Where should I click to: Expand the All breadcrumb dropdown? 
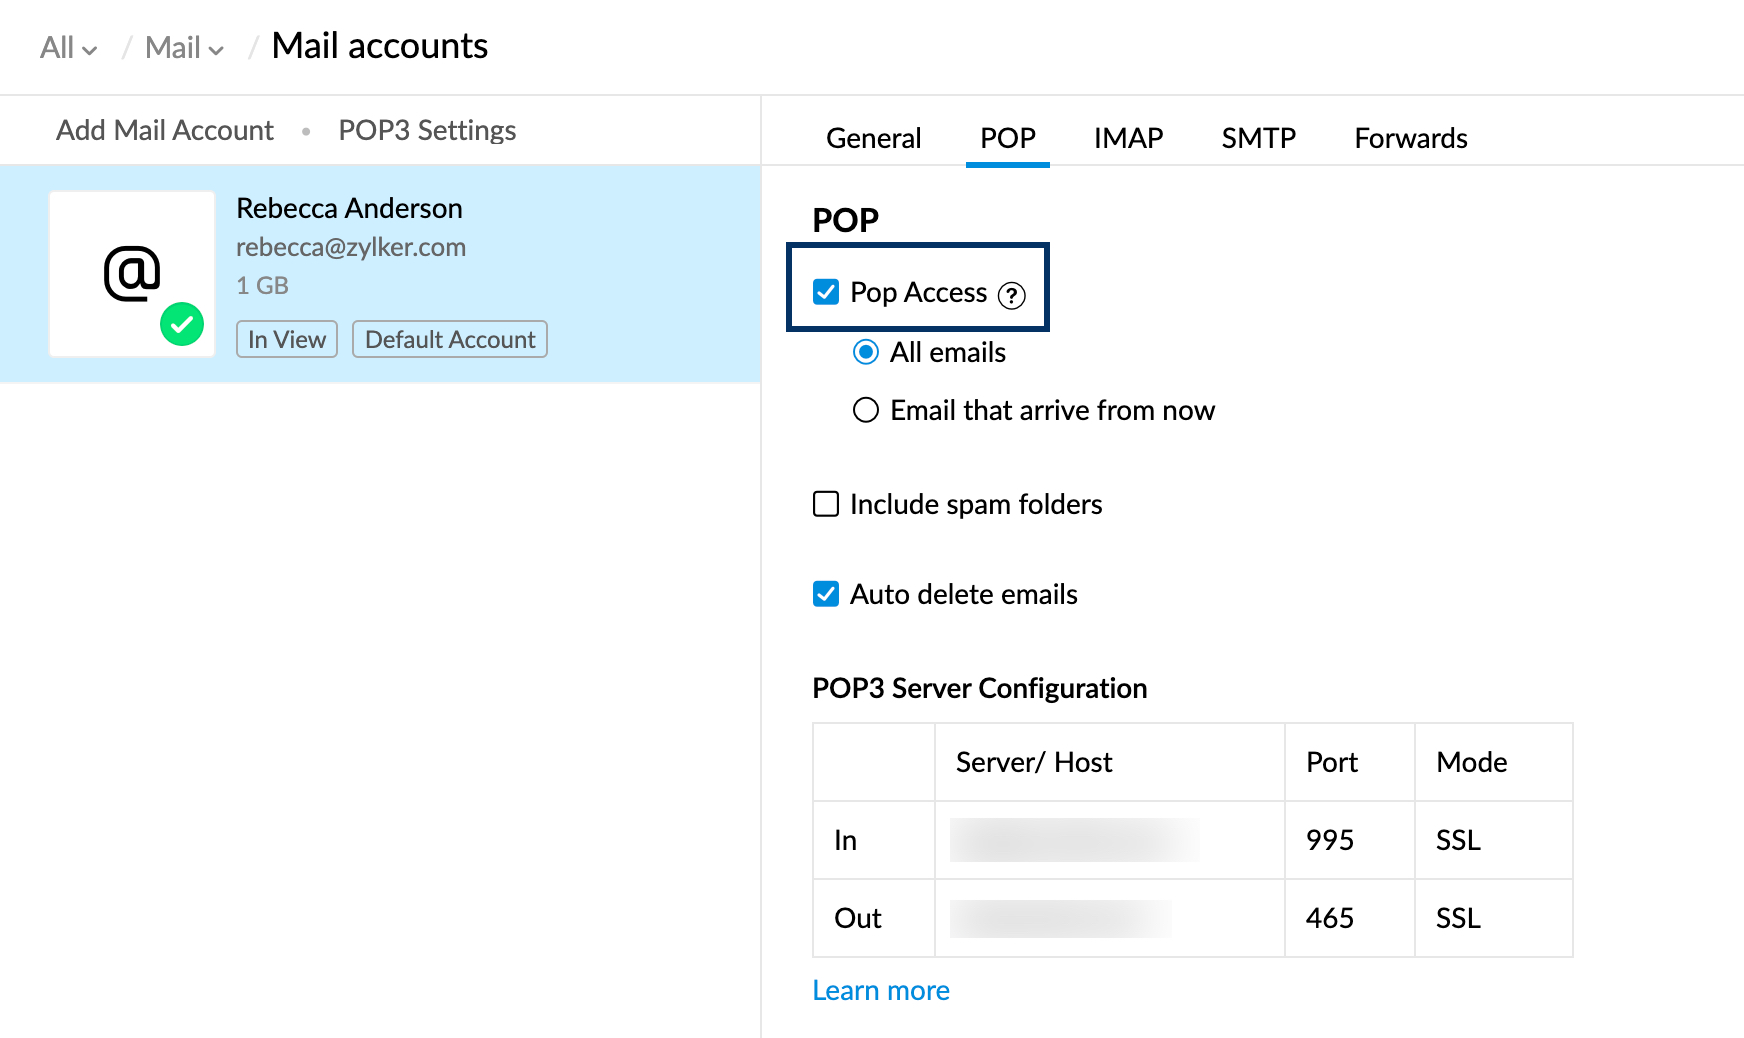click(x=68, y=48)
